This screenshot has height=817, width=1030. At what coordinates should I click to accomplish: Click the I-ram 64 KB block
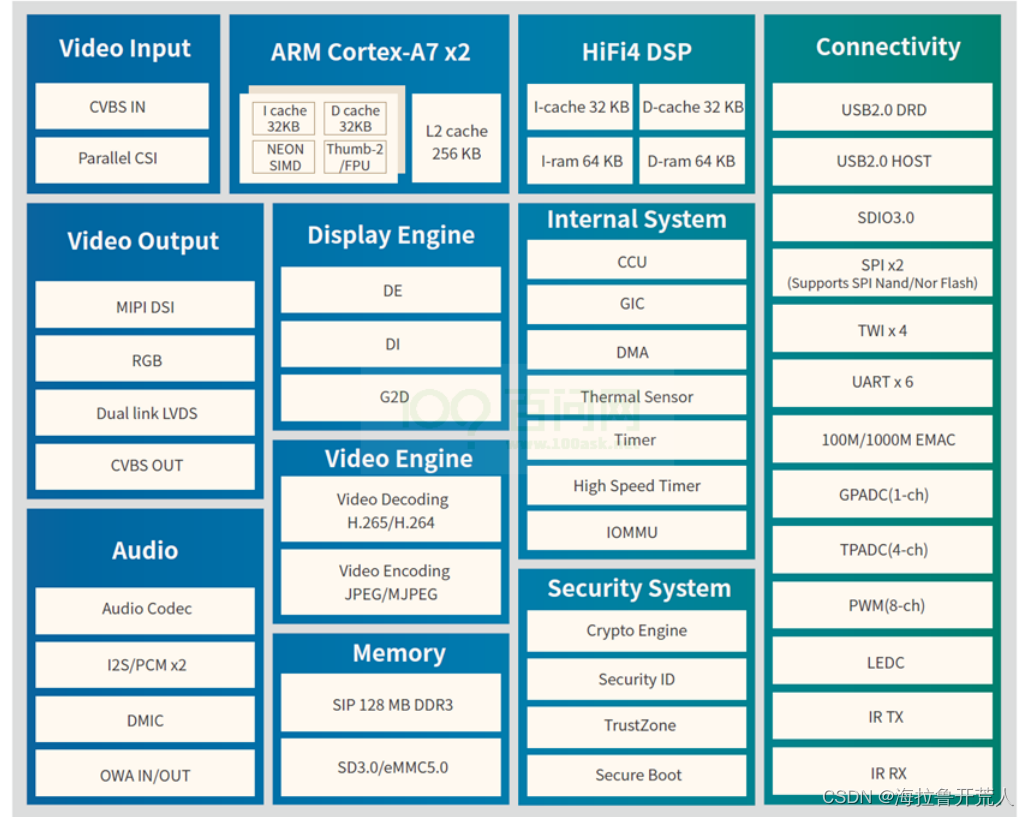(580, 161)
